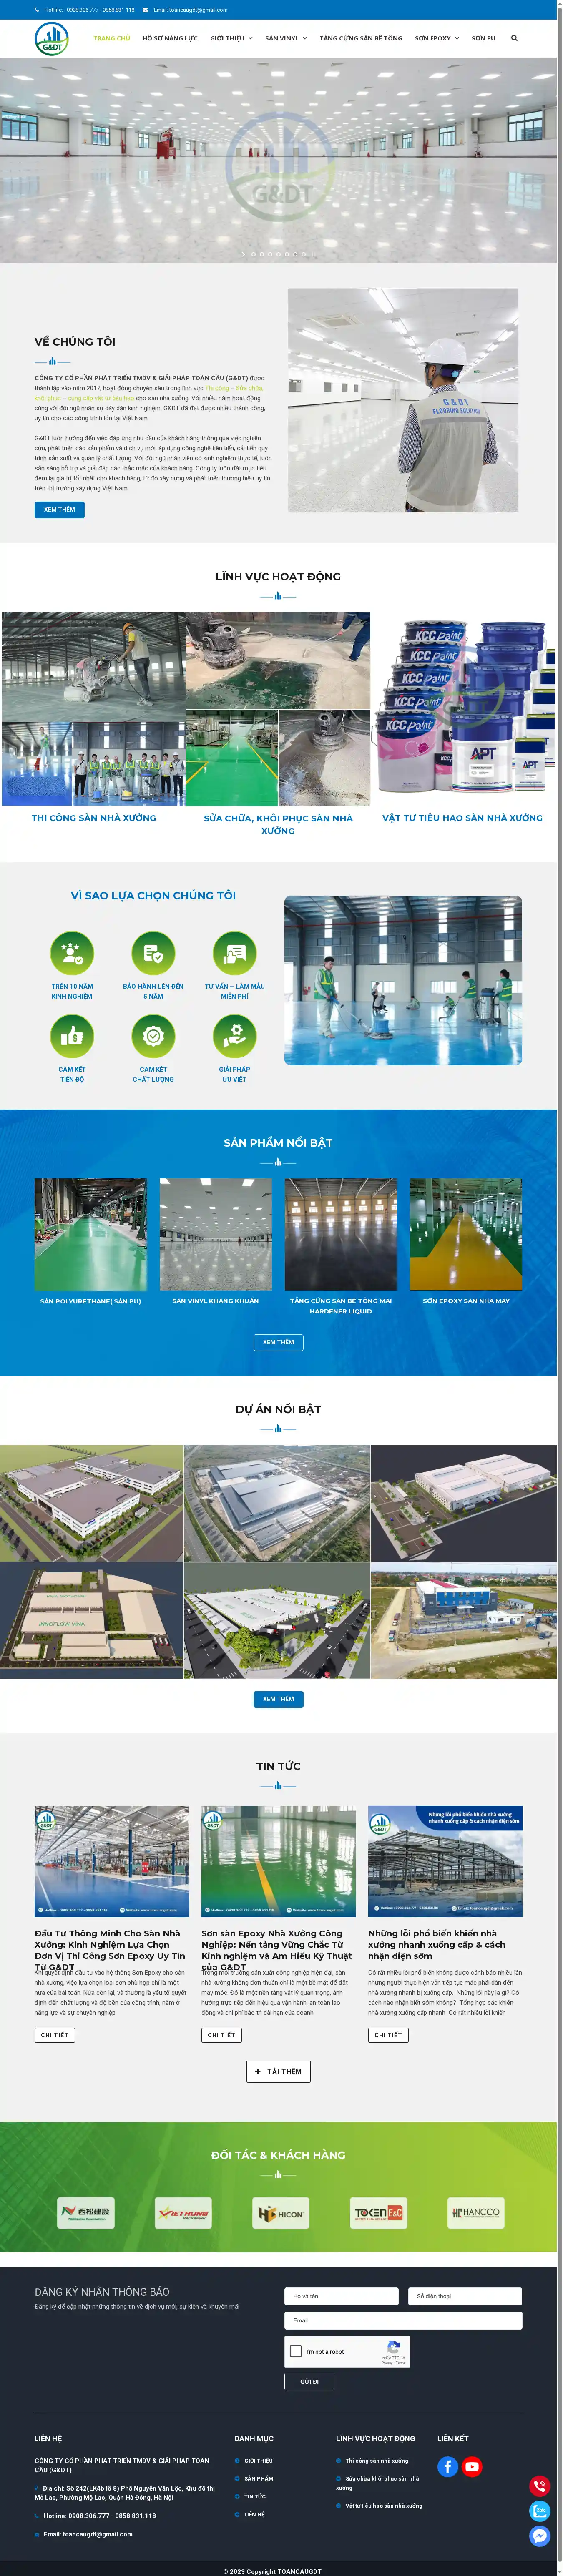Tick the 'I'm not a robot' checkbox

click(x=296, y=2351)
